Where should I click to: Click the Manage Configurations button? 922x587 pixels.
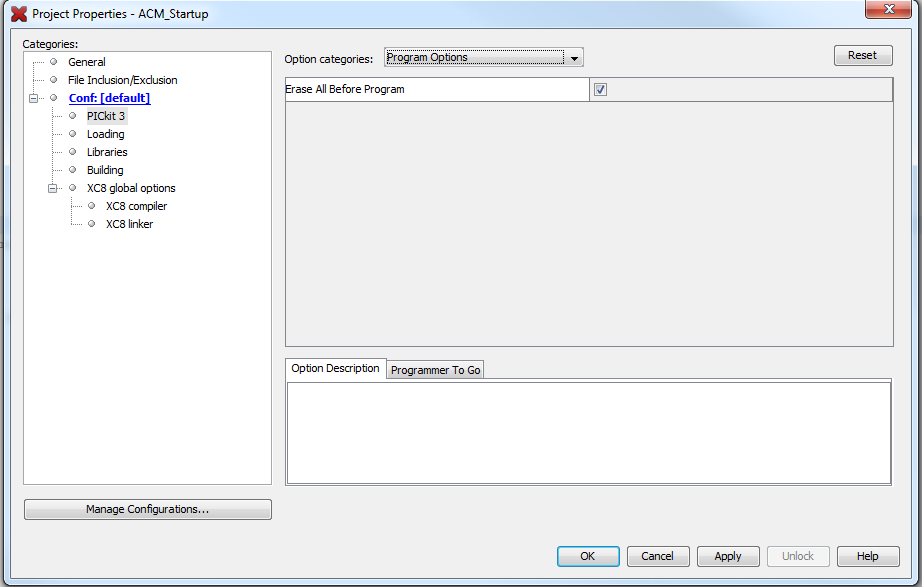(147, 509)
